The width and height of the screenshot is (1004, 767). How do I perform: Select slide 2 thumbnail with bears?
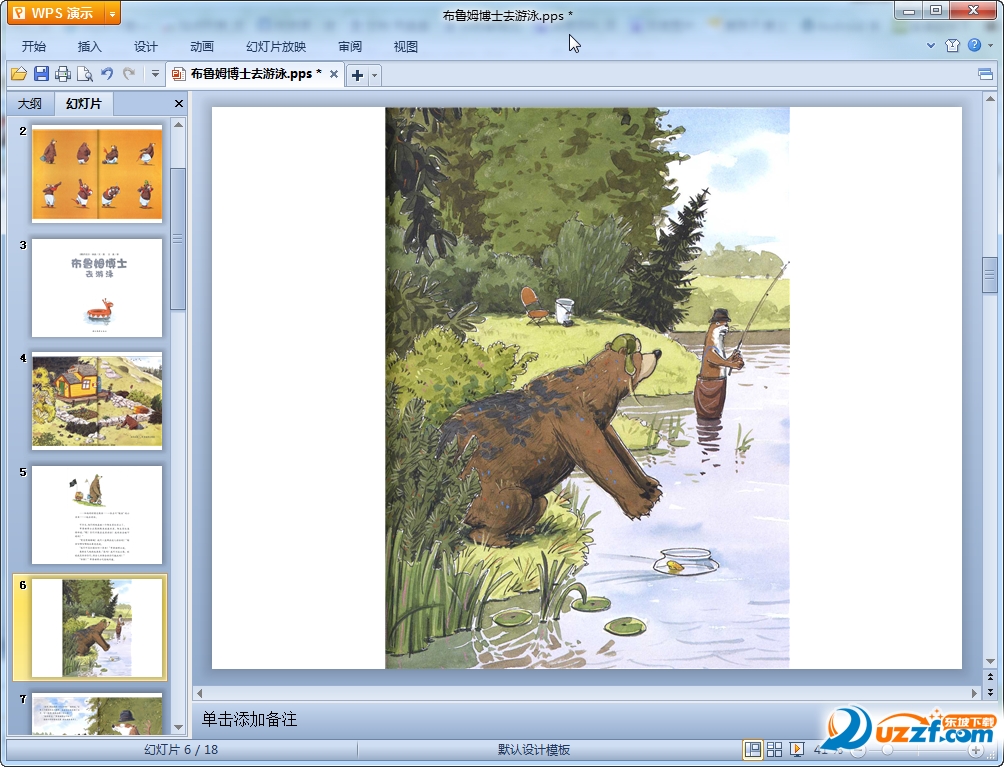coord(97,174)
